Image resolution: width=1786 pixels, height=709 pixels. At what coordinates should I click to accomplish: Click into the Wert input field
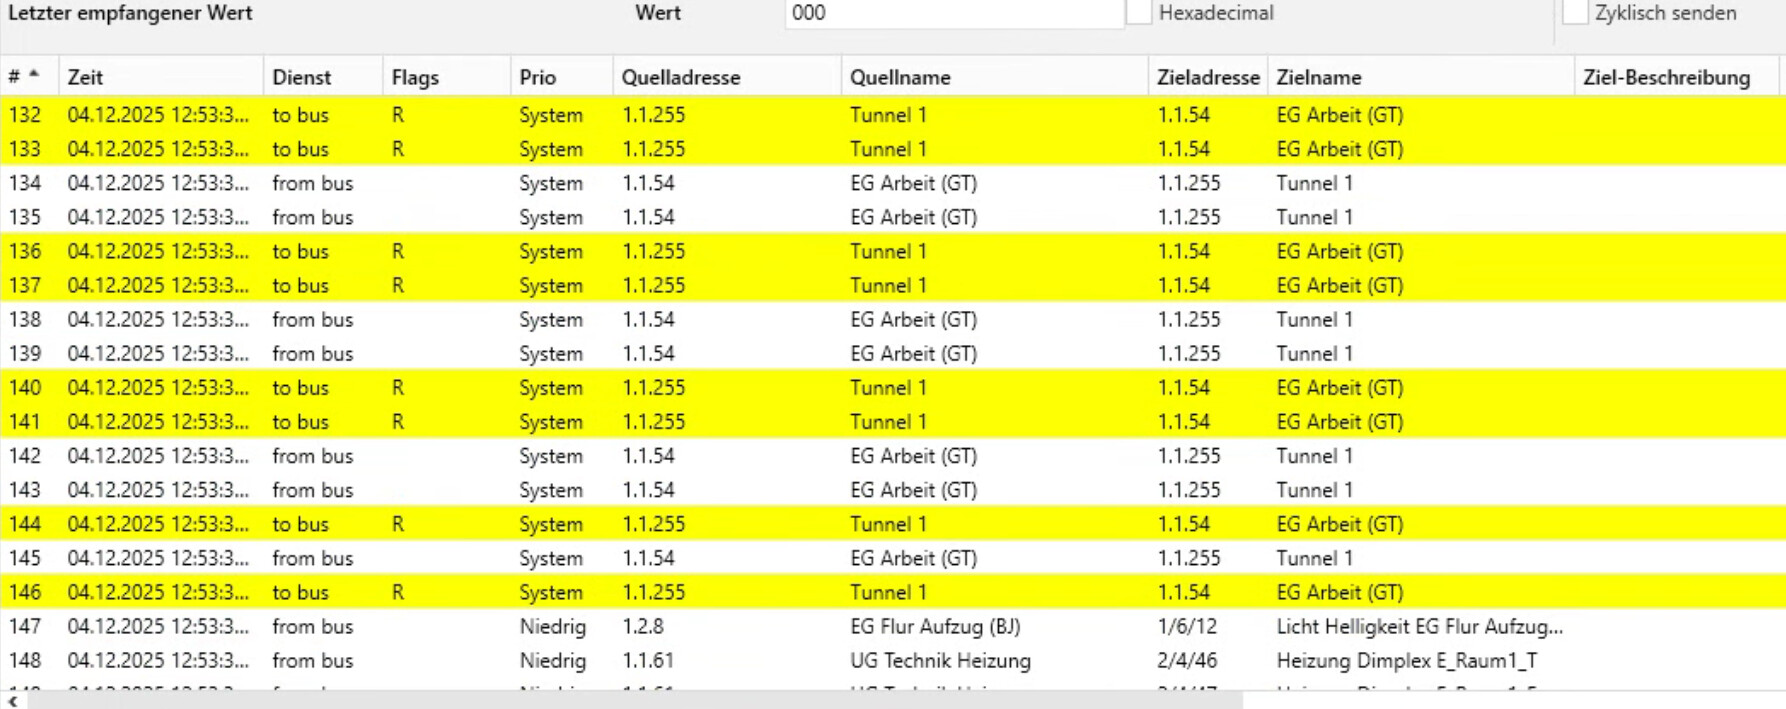pos(953,14)
